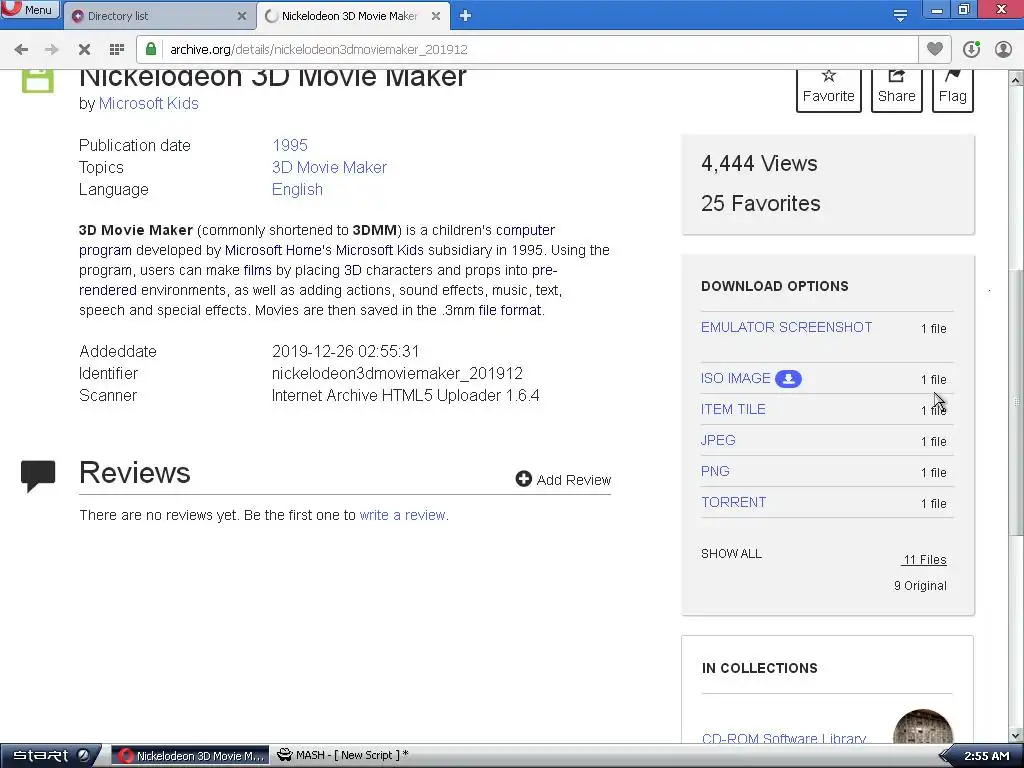Screen dimensions: 1024x768
Task: Click the 2019-12-26 02:55:31 added date
Action: click(345, 351)
